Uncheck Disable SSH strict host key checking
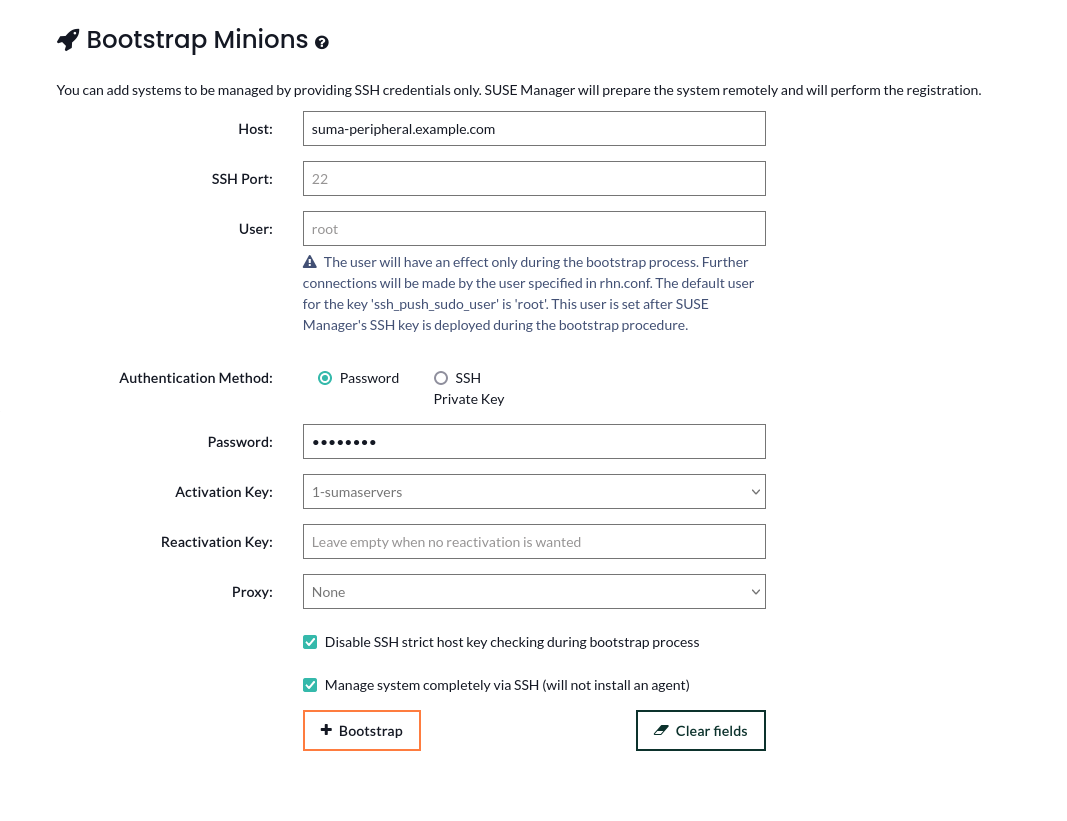Screen dimensions: 1067x821 310,642
